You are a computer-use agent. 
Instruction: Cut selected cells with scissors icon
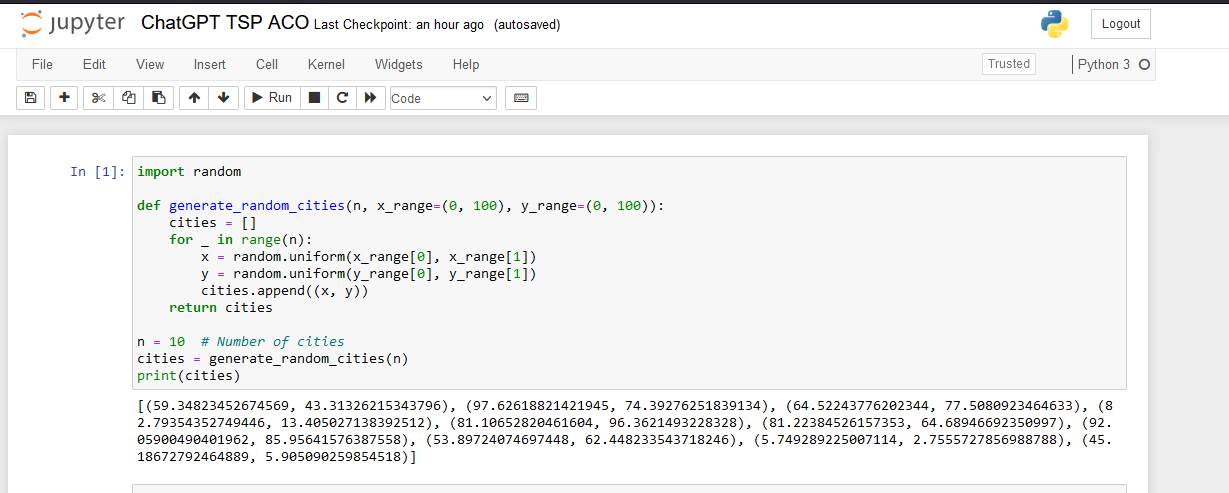(98, 98)
